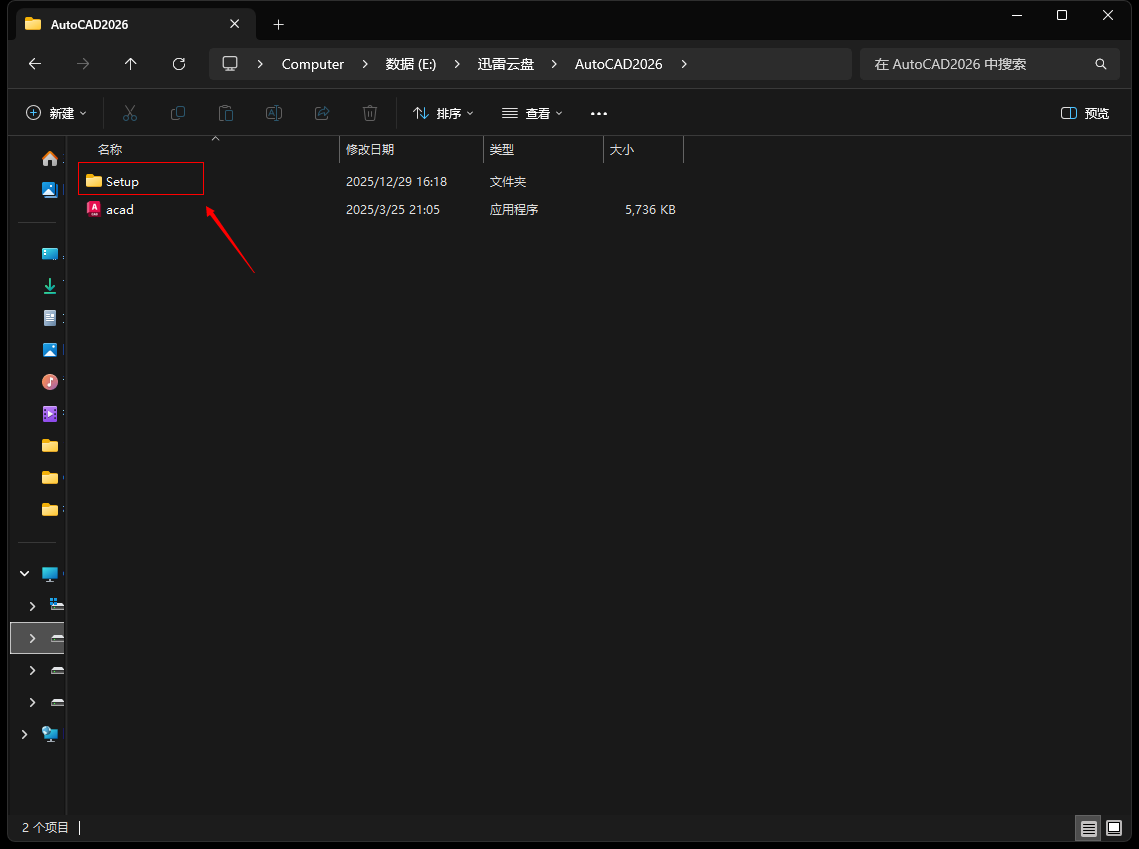
Task: Click the Share icon in toolbar
Action: [322, 113]
